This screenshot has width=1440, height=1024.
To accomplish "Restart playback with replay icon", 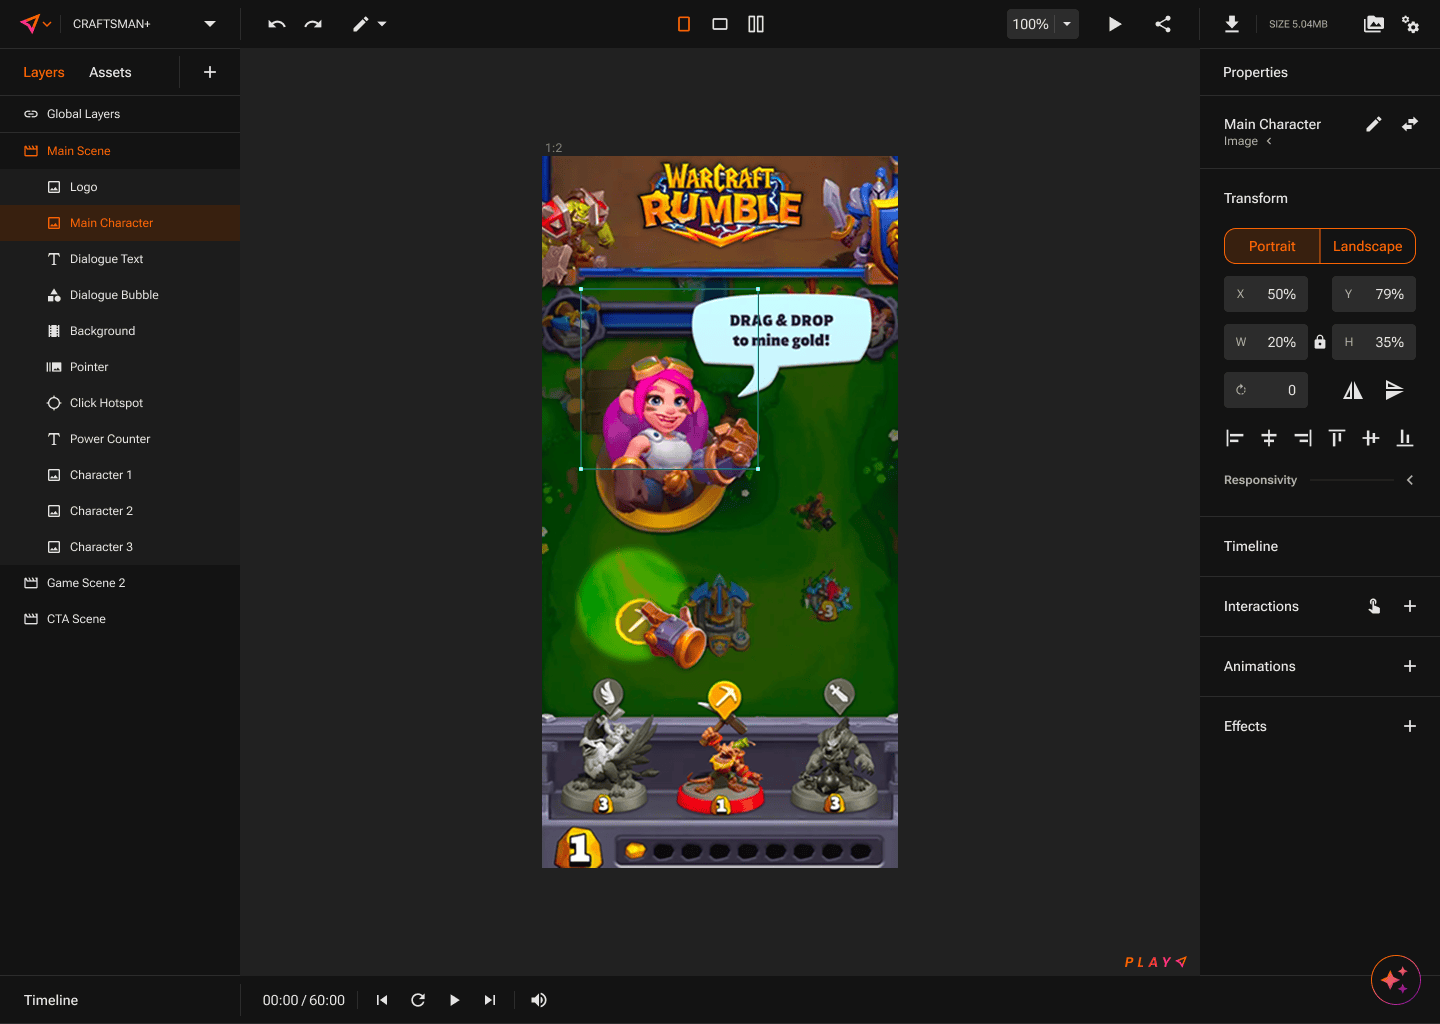I will click(x=418, y=1000).
